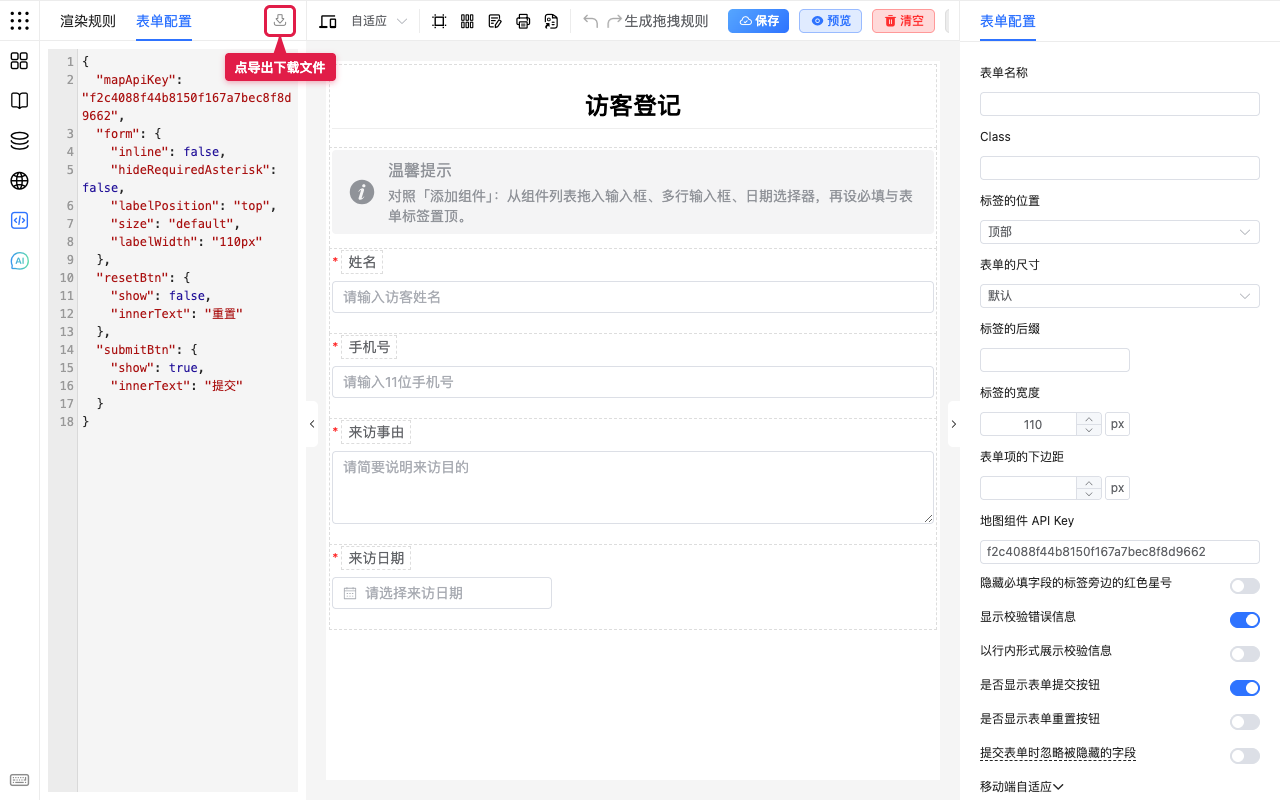The width and height of the screenshot is (1280, 800).
Task: Expand the 移动端自适应 section
Action: (1022, 787)
